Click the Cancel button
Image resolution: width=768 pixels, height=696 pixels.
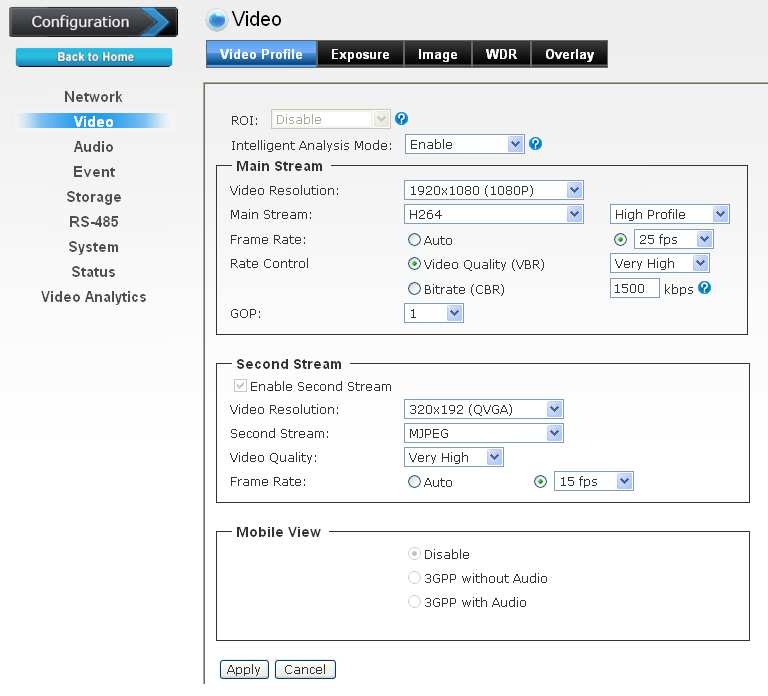[305, 669]
